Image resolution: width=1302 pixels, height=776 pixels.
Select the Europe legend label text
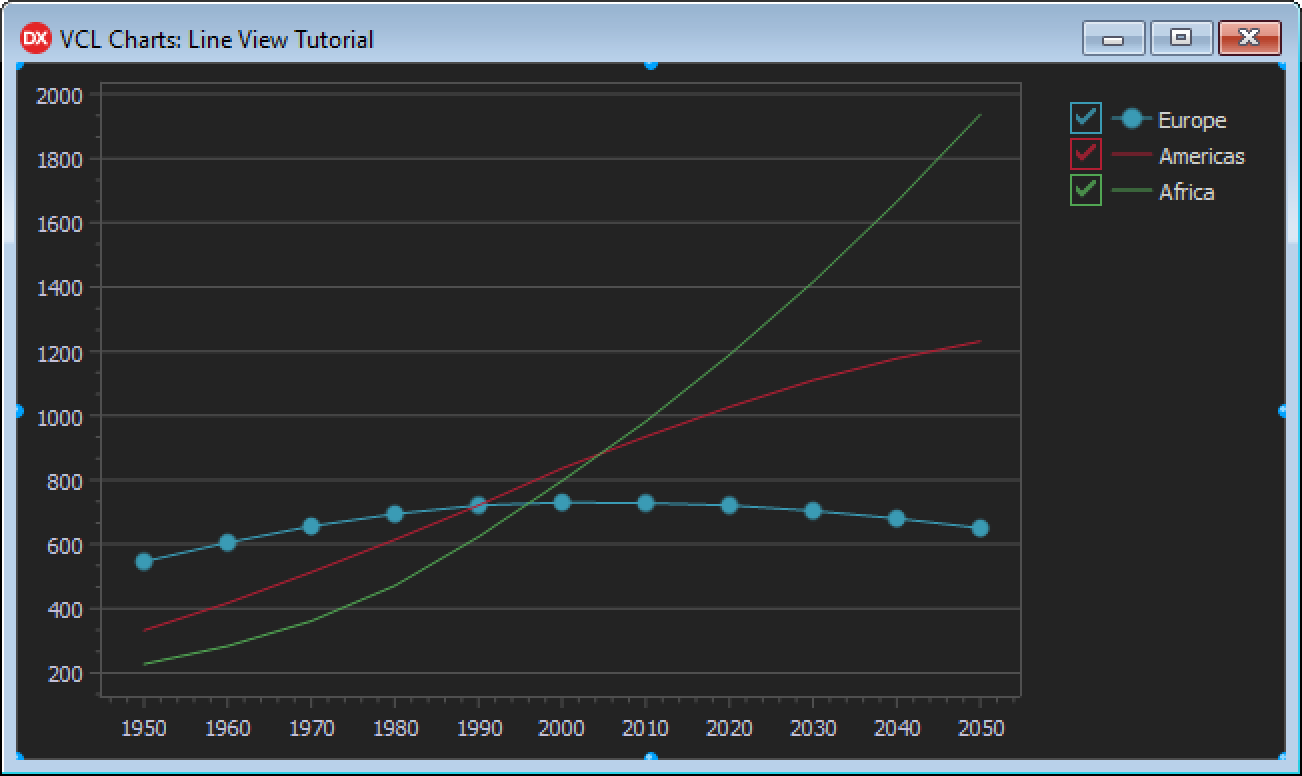pyautogui.click(x=1192, y=120)
